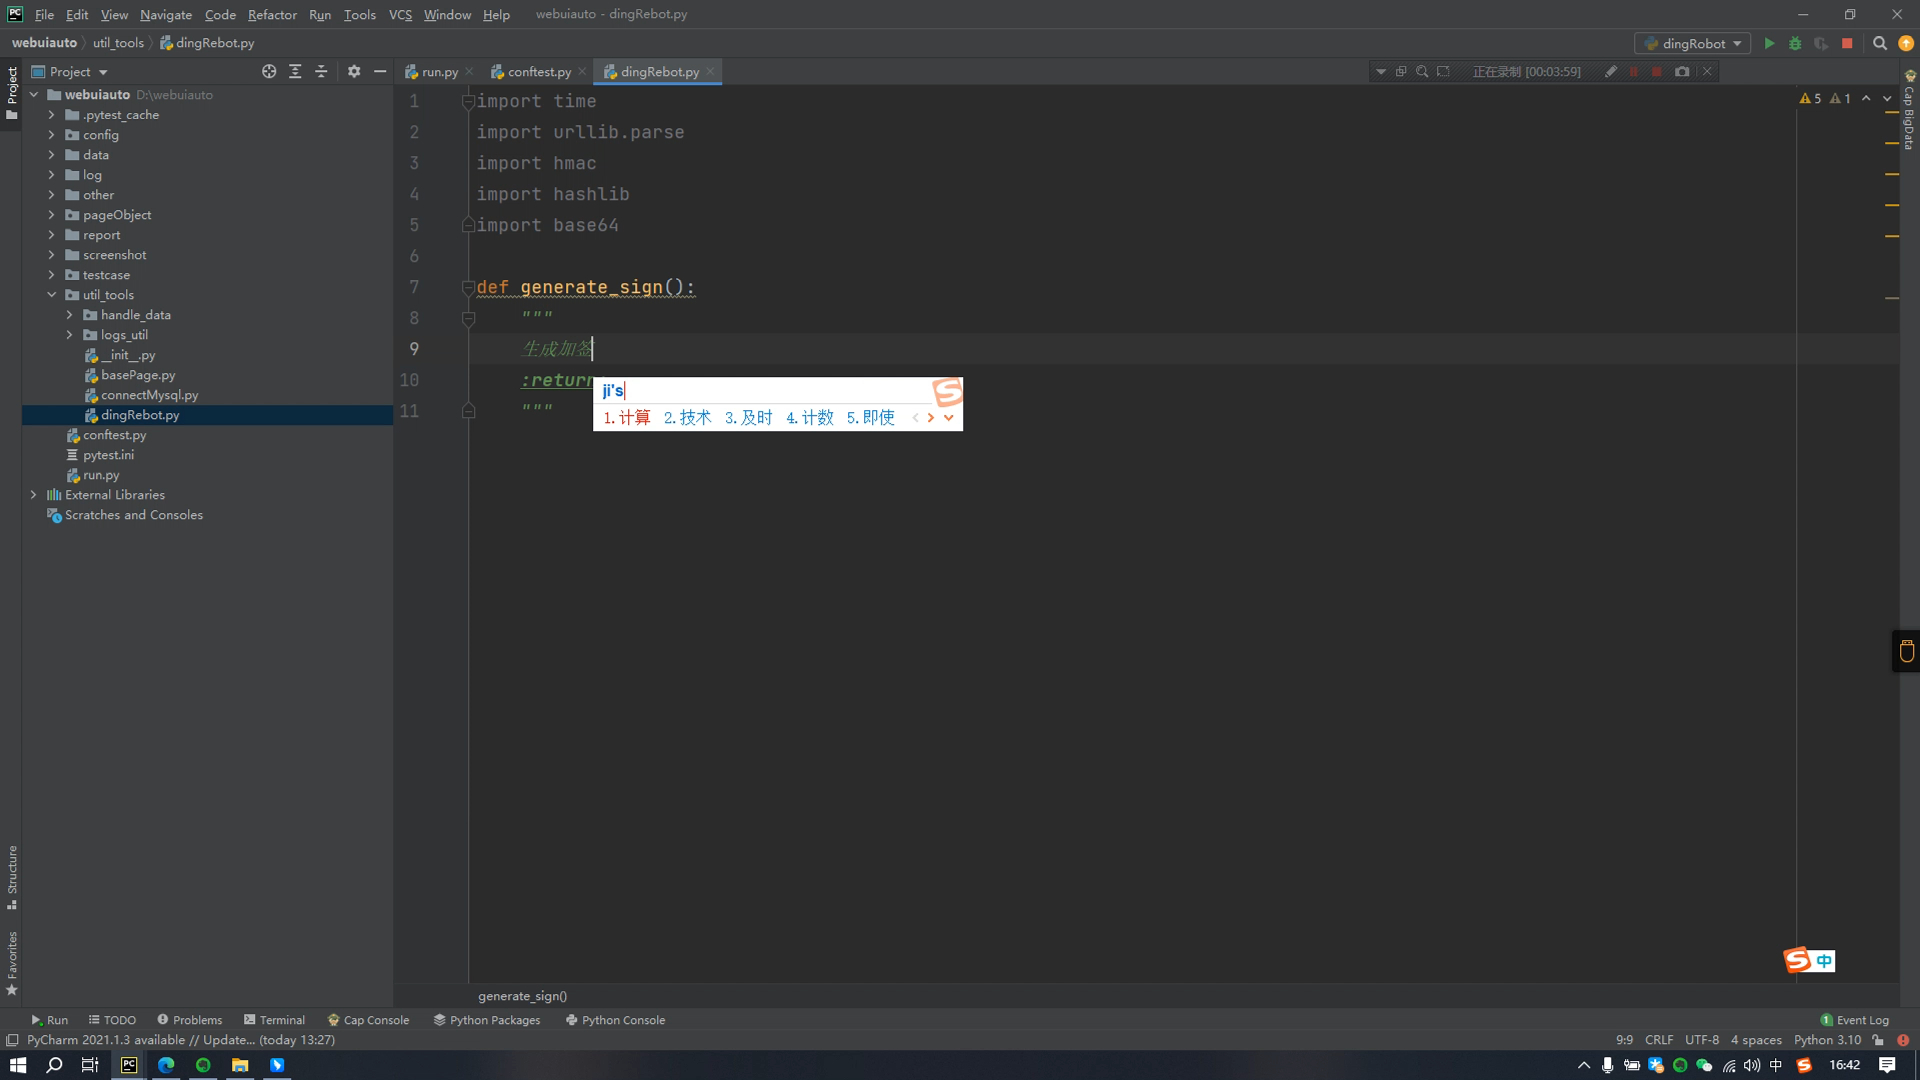
Task: Fold the generate_sign function
Action: 468,287
